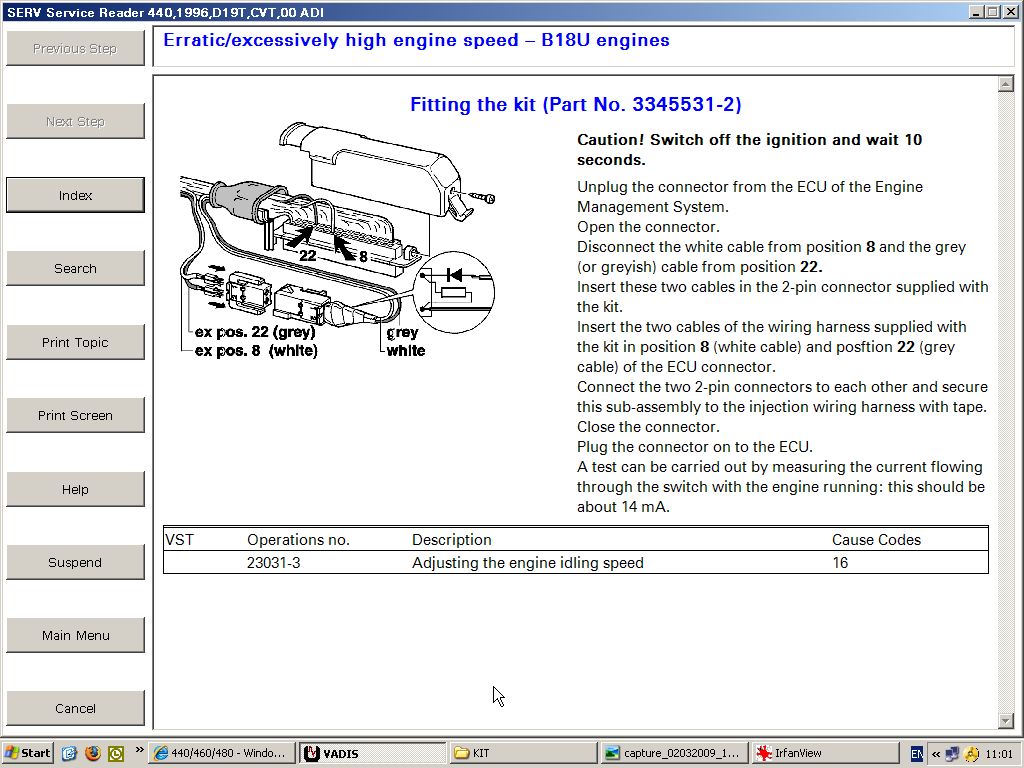Maximize the SERV Service Reader window
The height and width of the screenshot is (768, 1024).
point(992,12)
